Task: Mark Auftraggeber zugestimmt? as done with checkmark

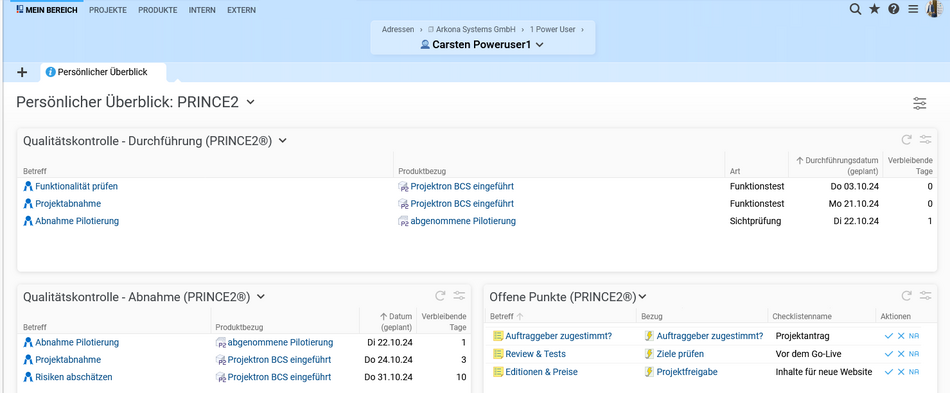Action: [889, 336]
